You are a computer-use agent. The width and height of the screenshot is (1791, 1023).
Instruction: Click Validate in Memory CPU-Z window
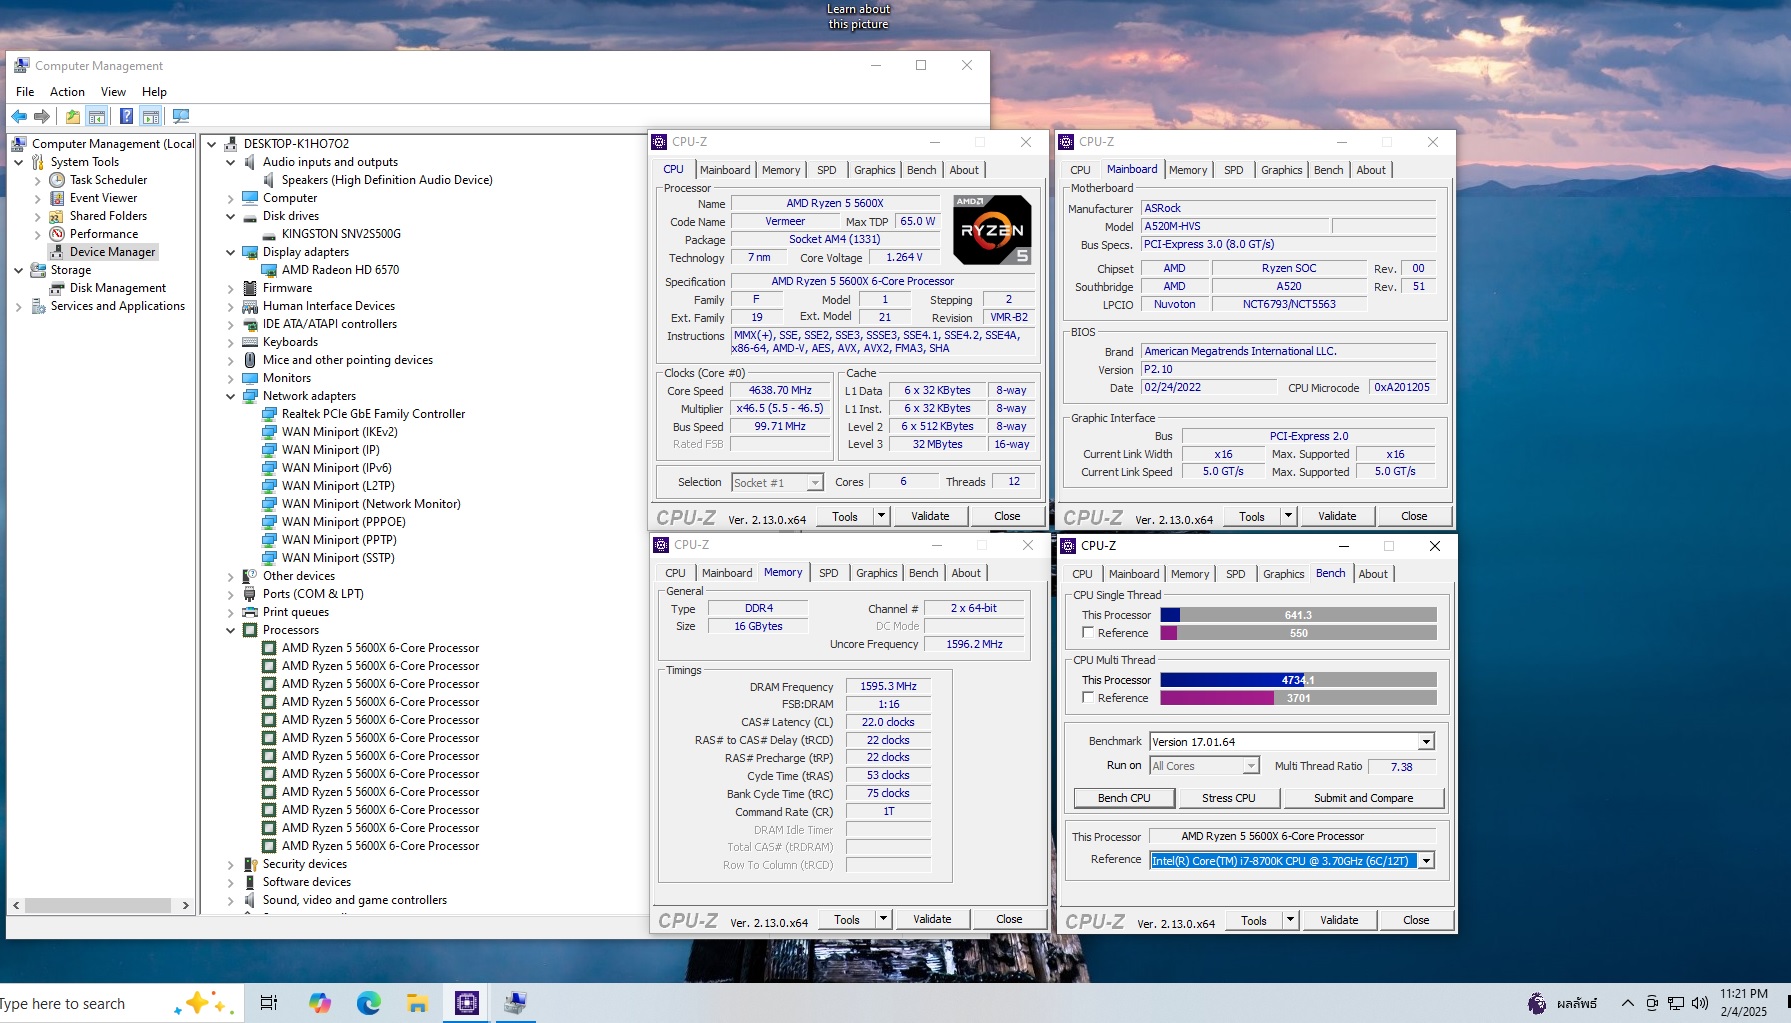tap(932, 919)
